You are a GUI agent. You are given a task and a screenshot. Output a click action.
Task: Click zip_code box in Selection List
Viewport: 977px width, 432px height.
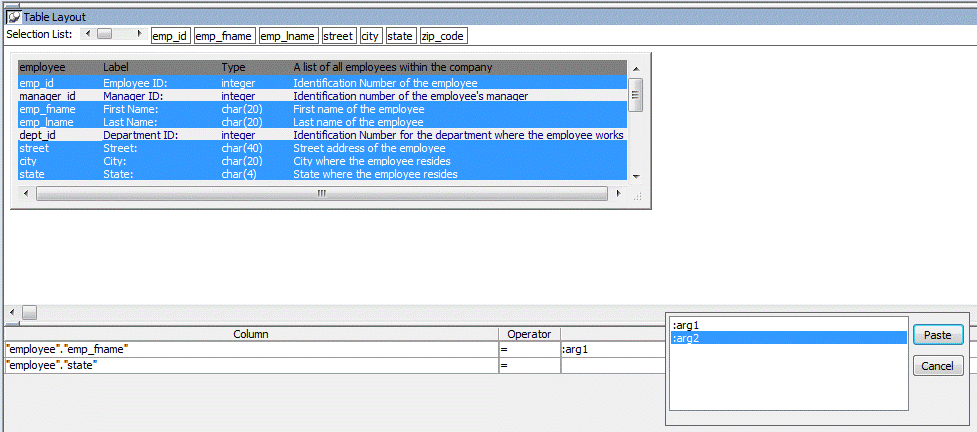443,36
